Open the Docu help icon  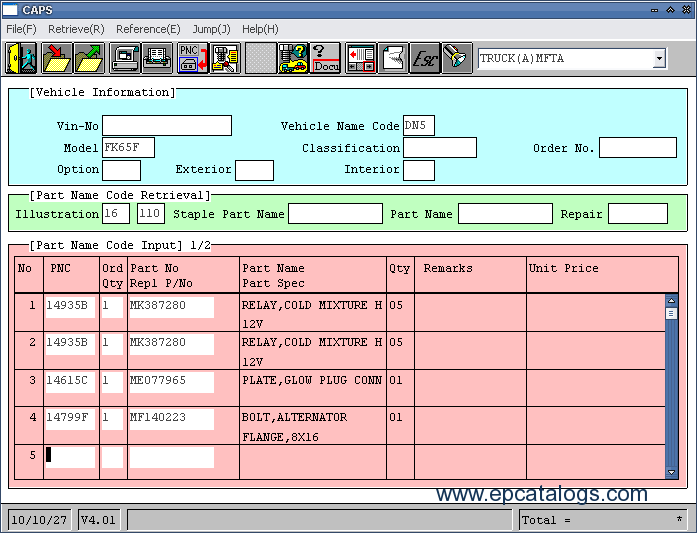coord(326,58)
